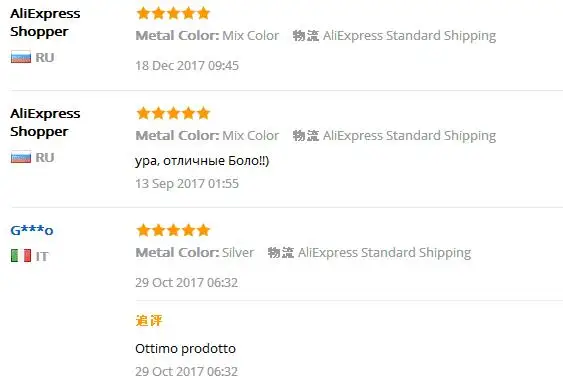Click the five-star rating above ура, отличные Боло
The height and width of the screenshot is (384, 563).
pos(173,113)
